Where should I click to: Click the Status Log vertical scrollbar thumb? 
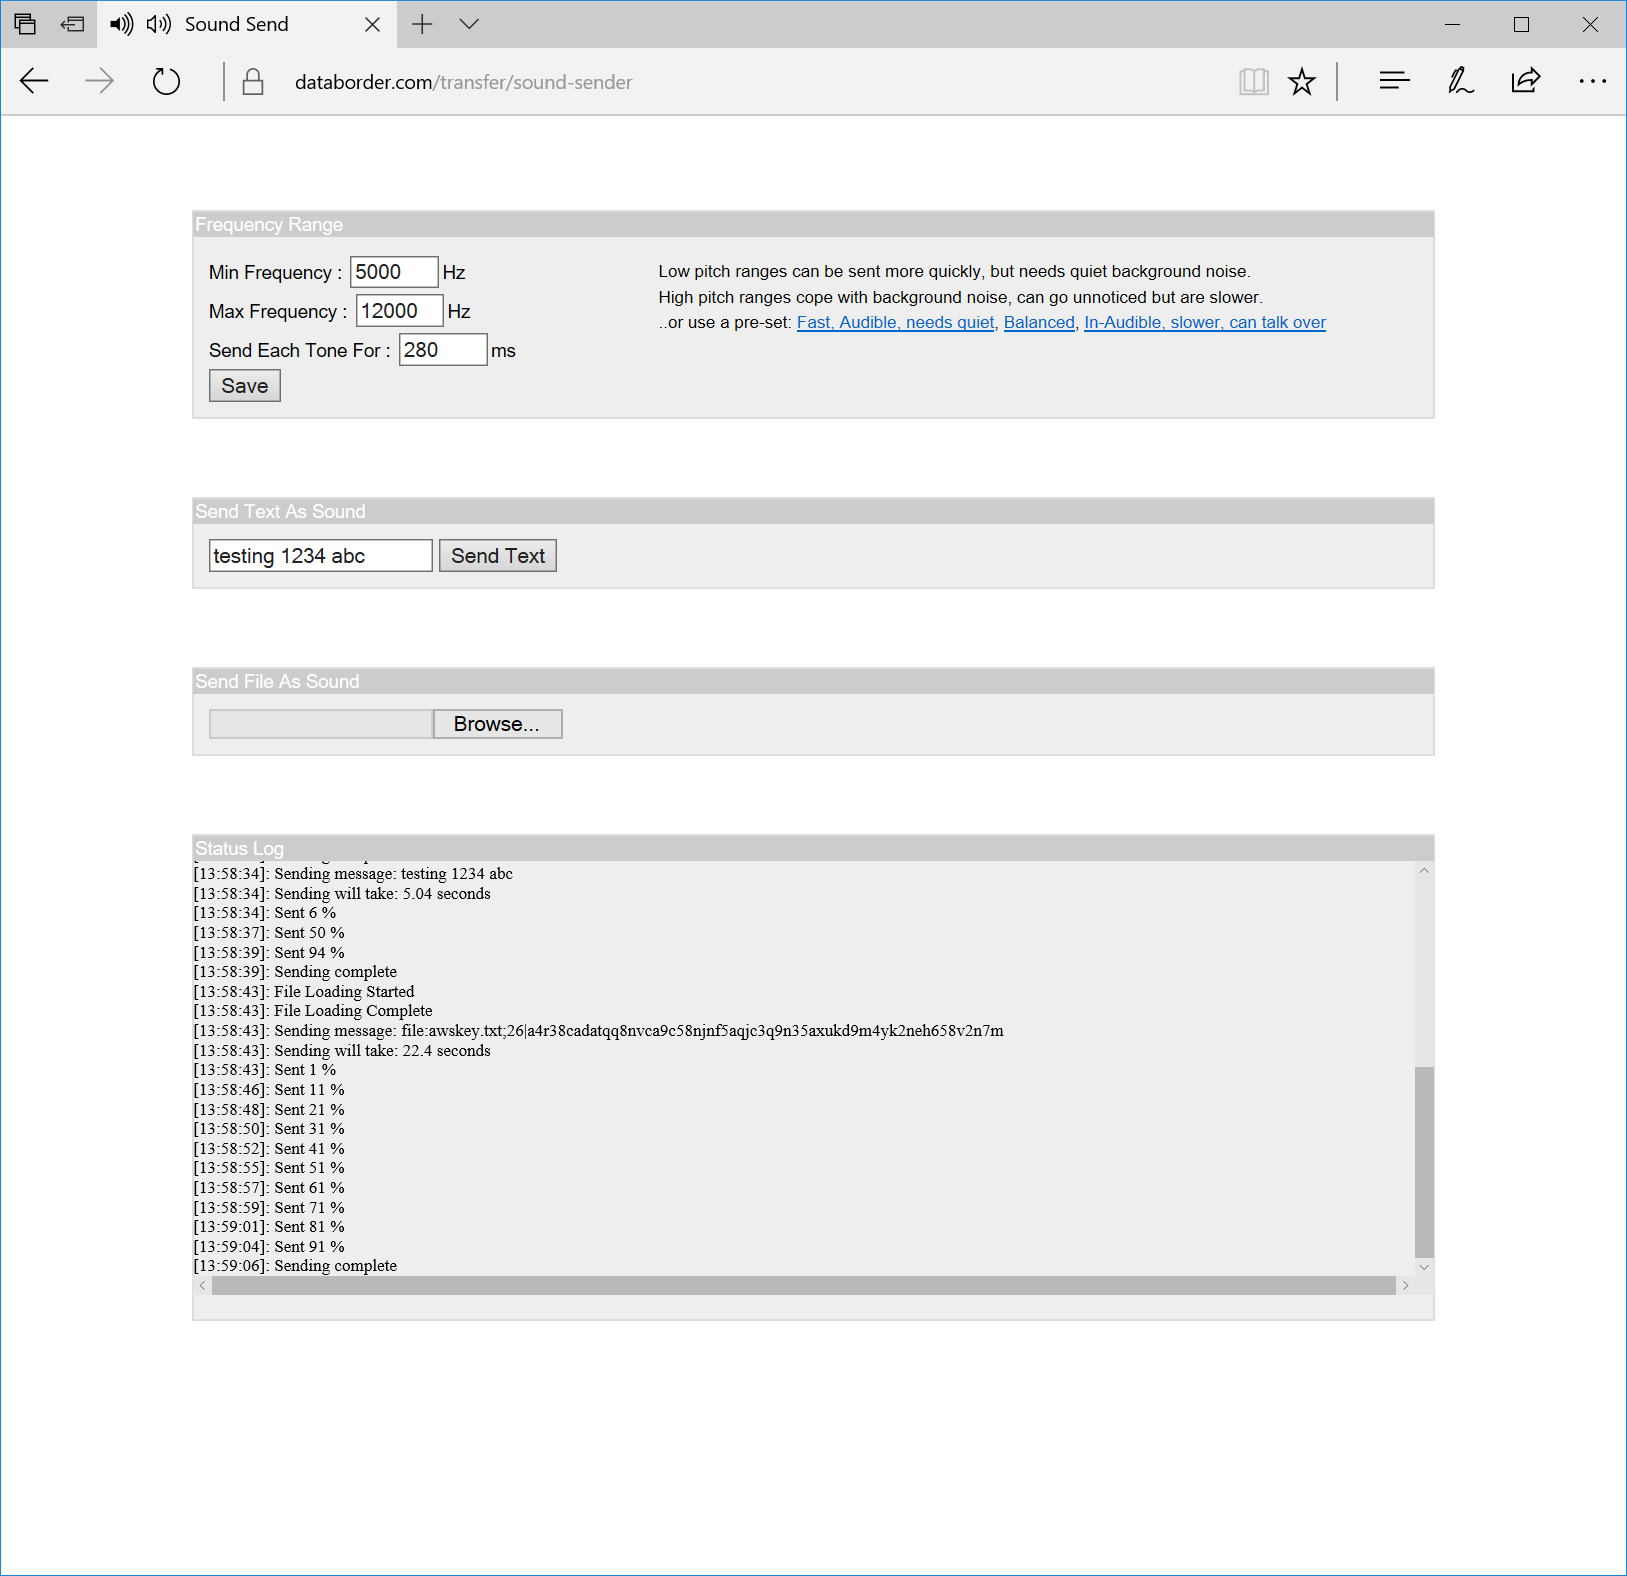(x=1424, y=1160)
